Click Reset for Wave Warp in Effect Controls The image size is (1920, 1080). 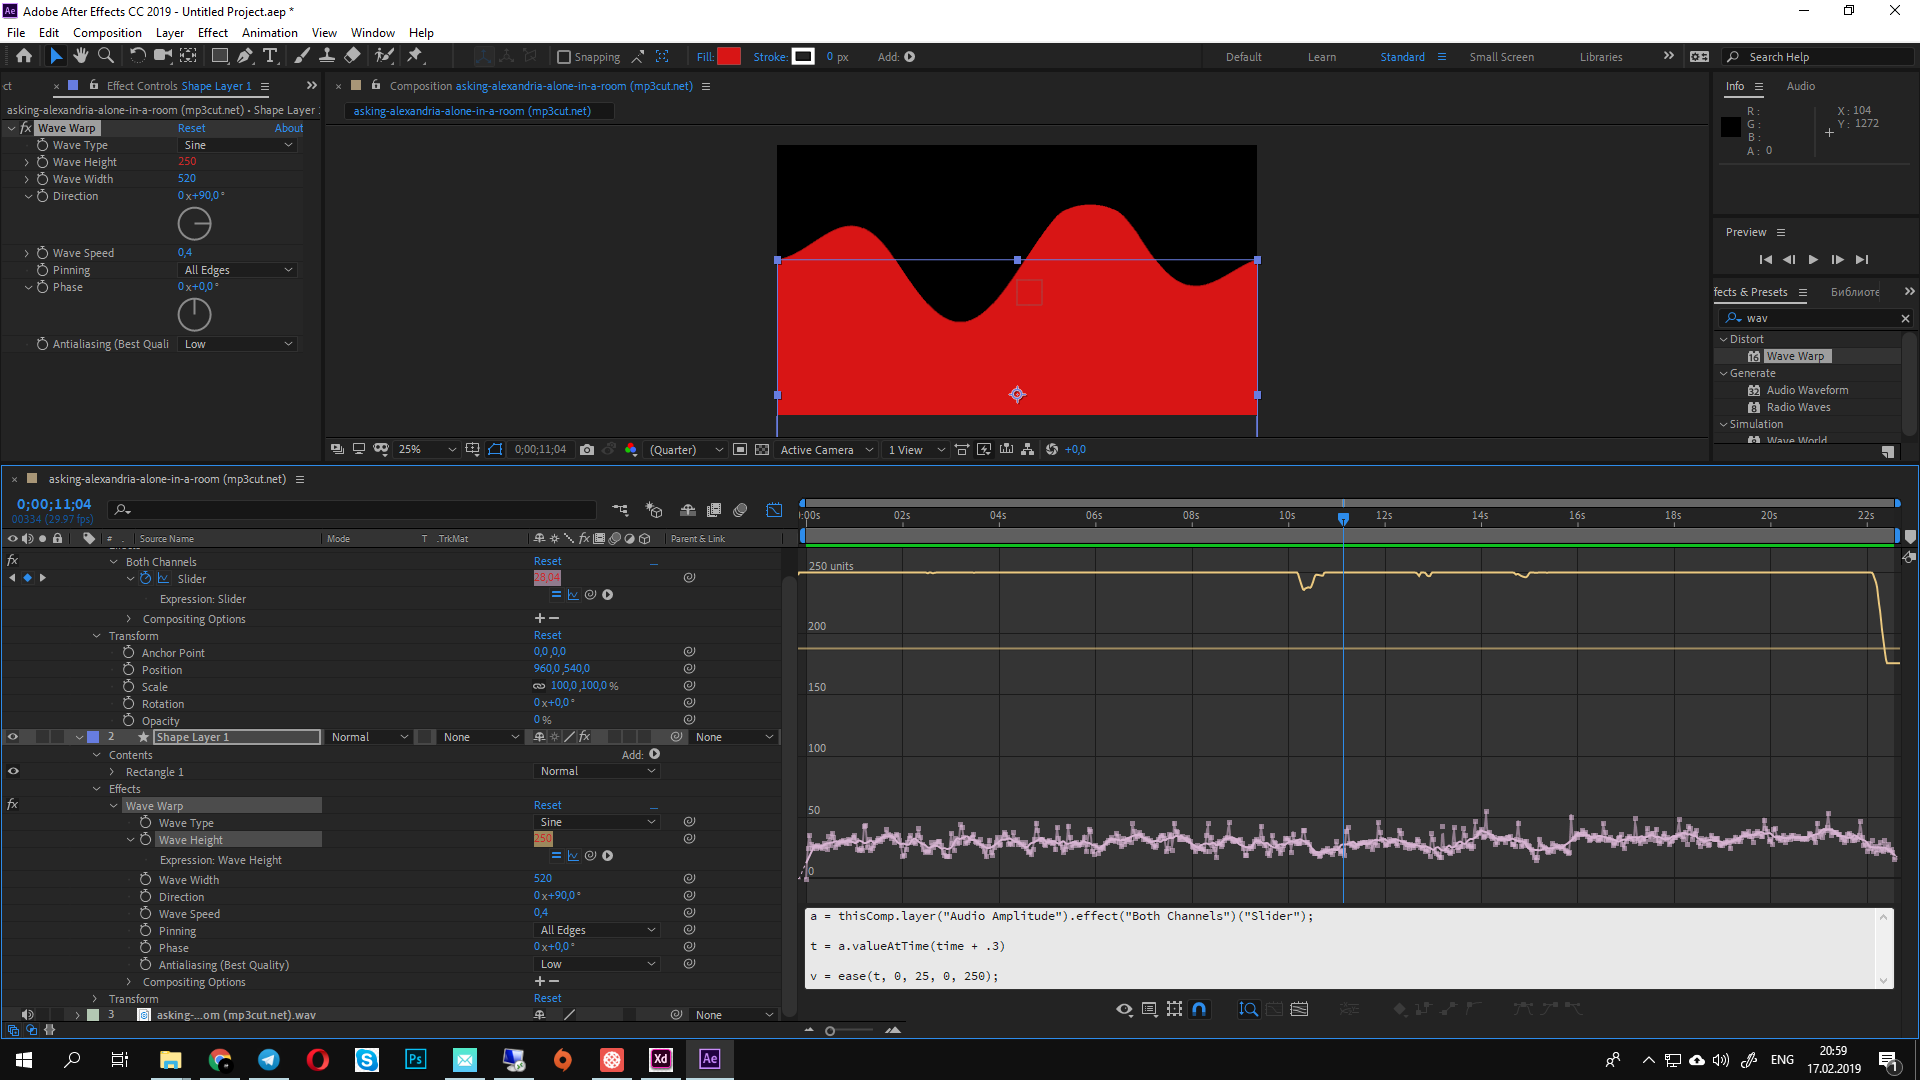[191, 128]
